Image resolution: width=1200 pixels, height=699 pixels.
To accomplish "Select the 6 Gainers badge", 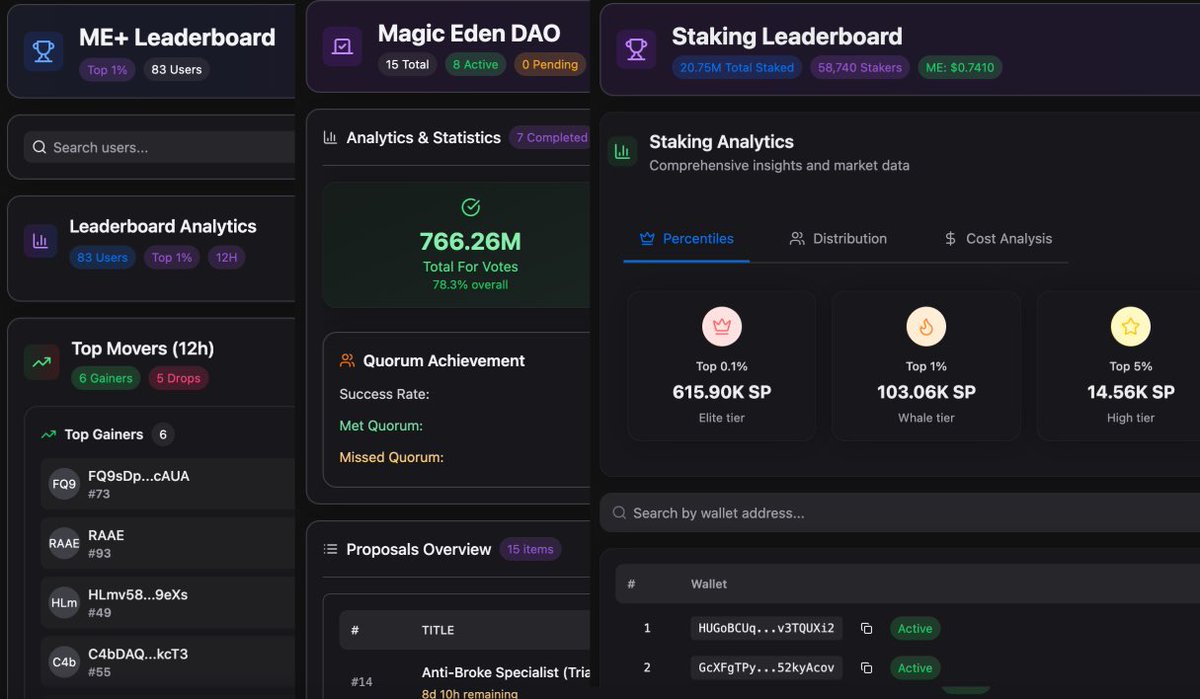I will point(106,378).
